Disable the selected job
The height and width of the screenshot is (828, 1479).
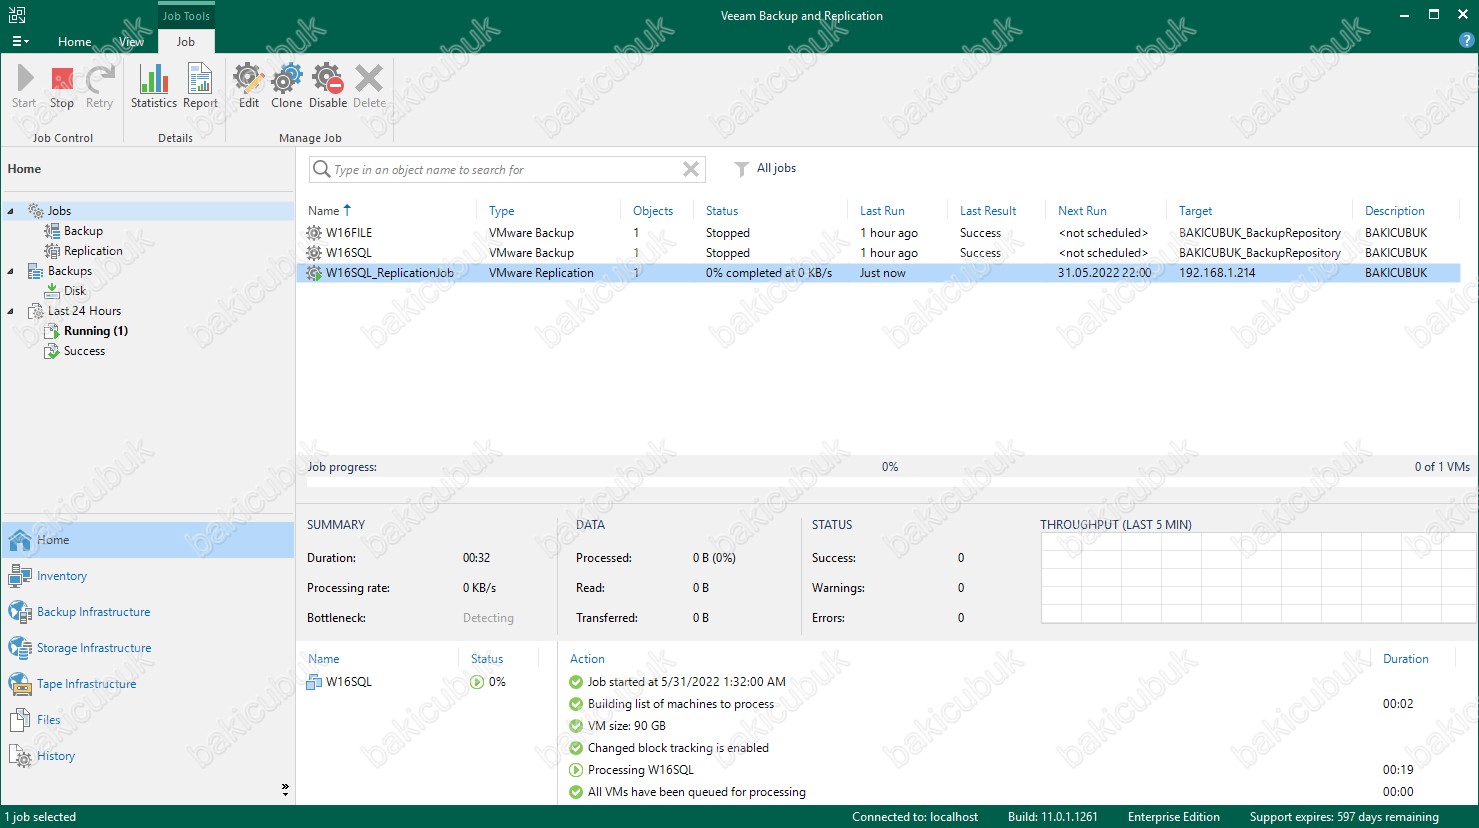(328, 86)
